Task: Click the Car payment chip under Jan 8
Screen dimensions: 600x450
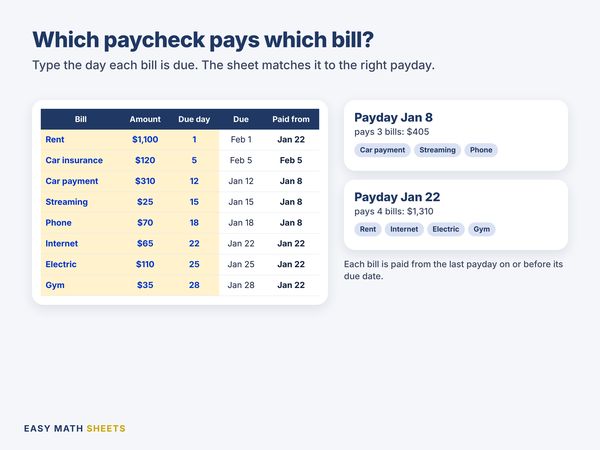Action: 382,150
